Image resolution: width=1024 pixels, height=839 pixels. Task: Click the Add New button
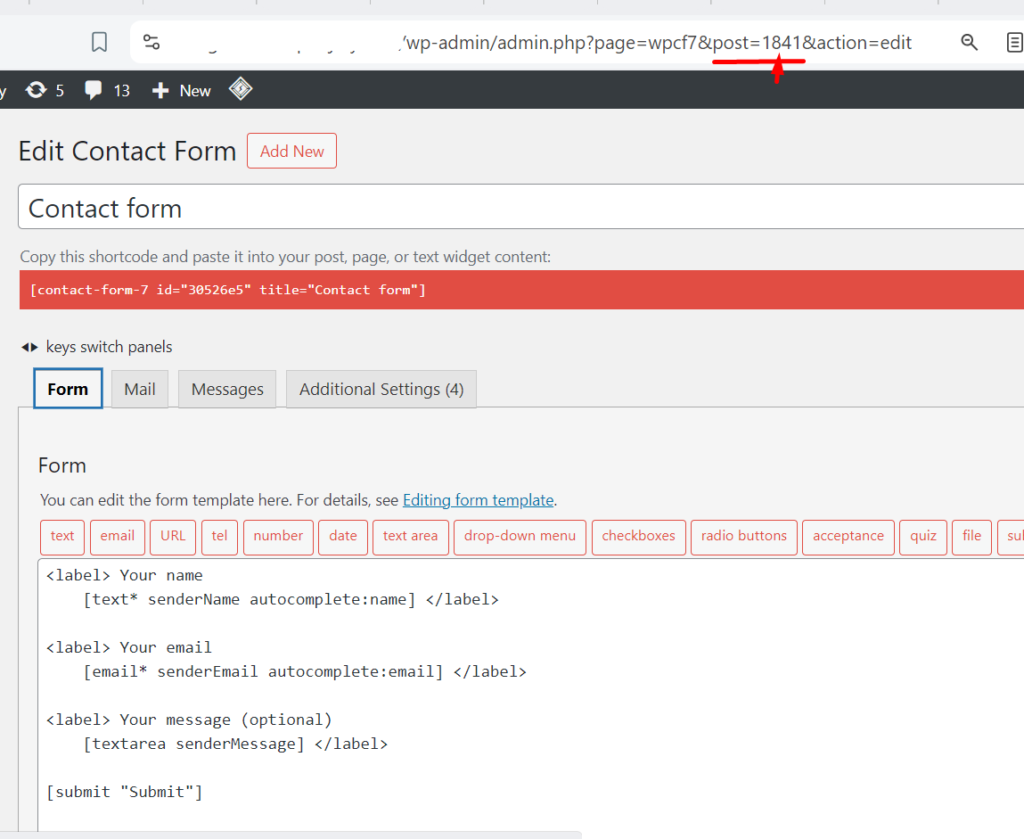pyautogui.click(x=292, y=151)
